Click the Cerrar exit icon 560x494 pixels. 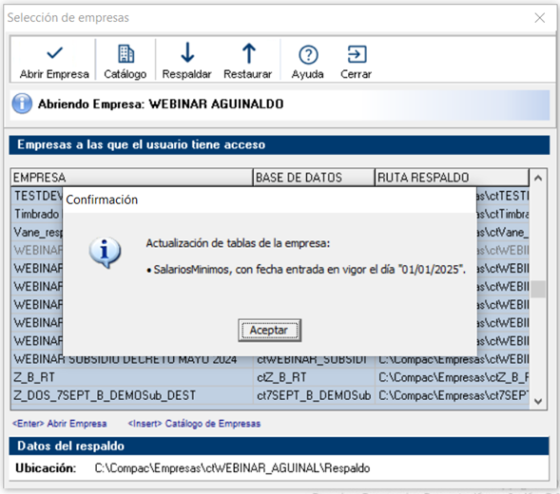tap(357, 54)
